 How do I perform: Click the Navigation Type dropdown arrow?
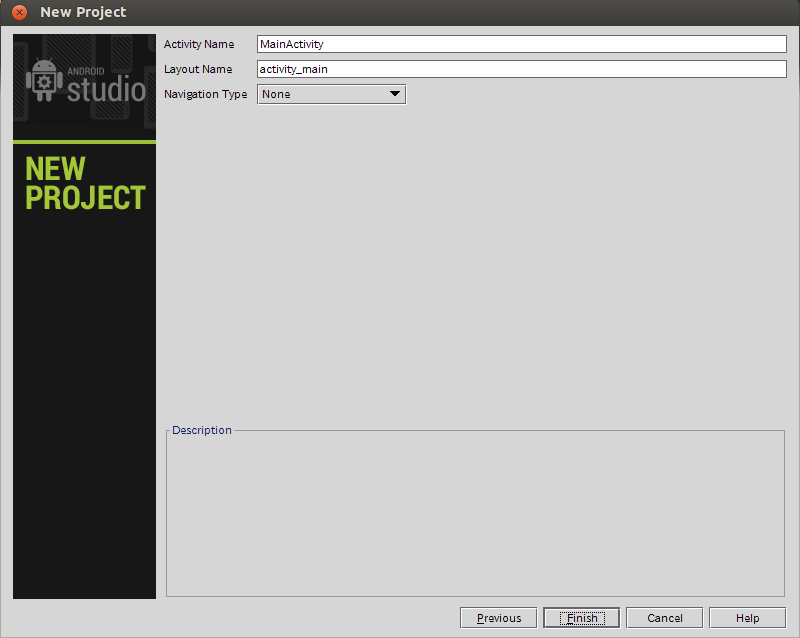(394, 94)
